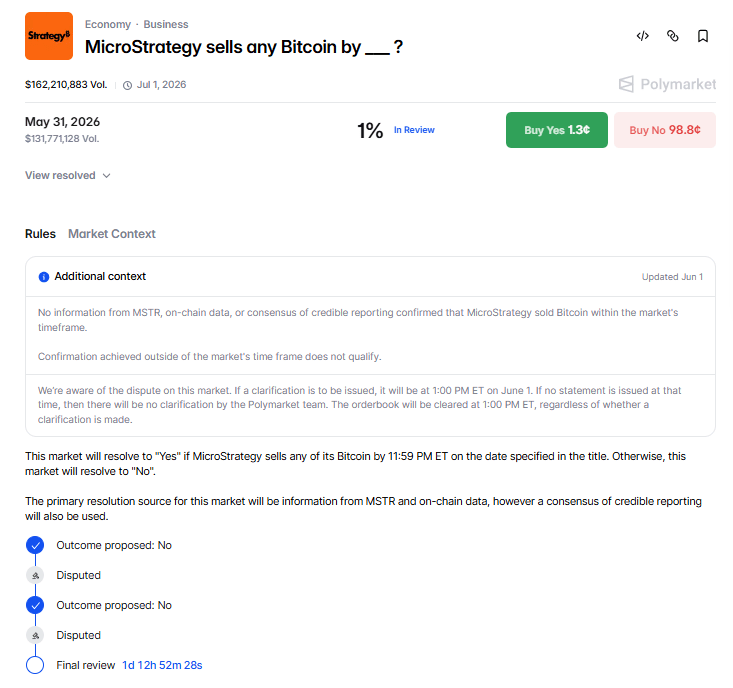Switch to the Market Context tab
The image size is (733, 688).
[112, 234]
